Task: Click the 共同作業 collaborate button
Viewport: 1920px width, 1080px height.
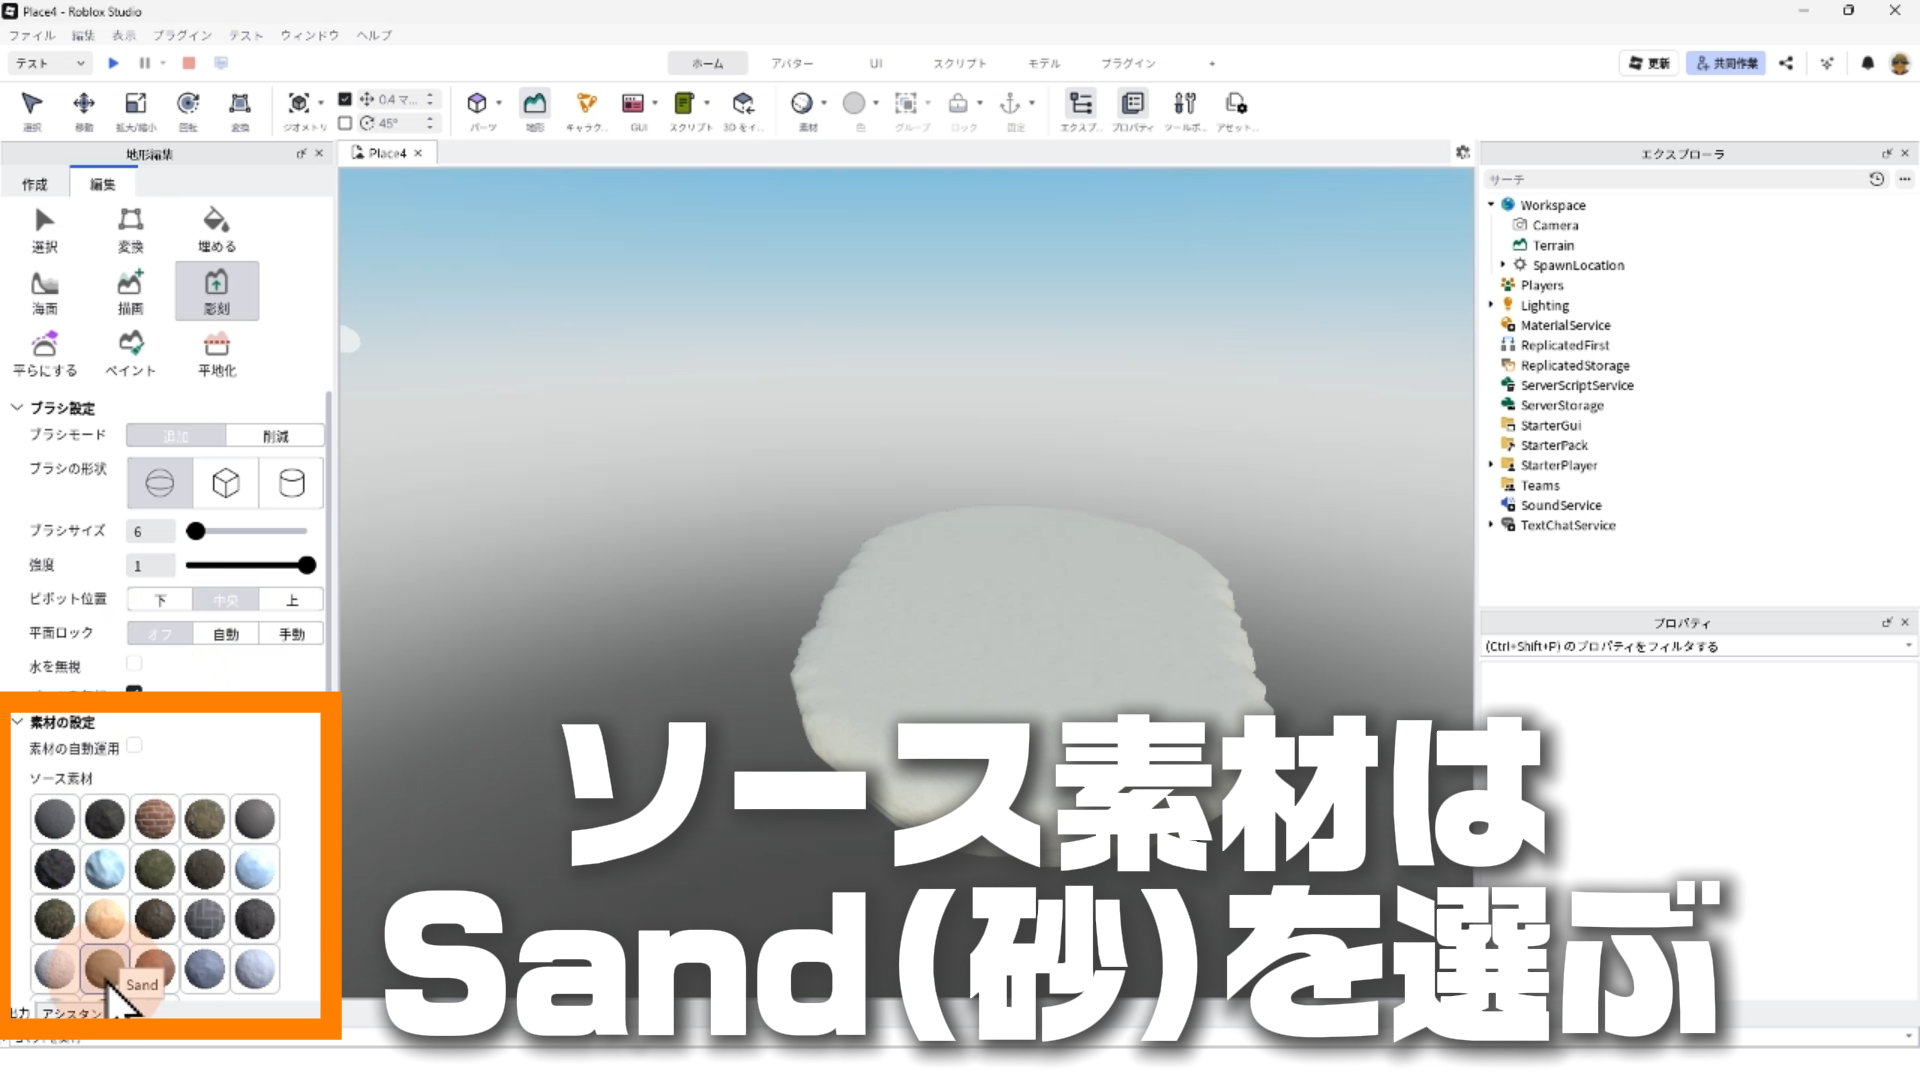Action: click(1726, 63)
